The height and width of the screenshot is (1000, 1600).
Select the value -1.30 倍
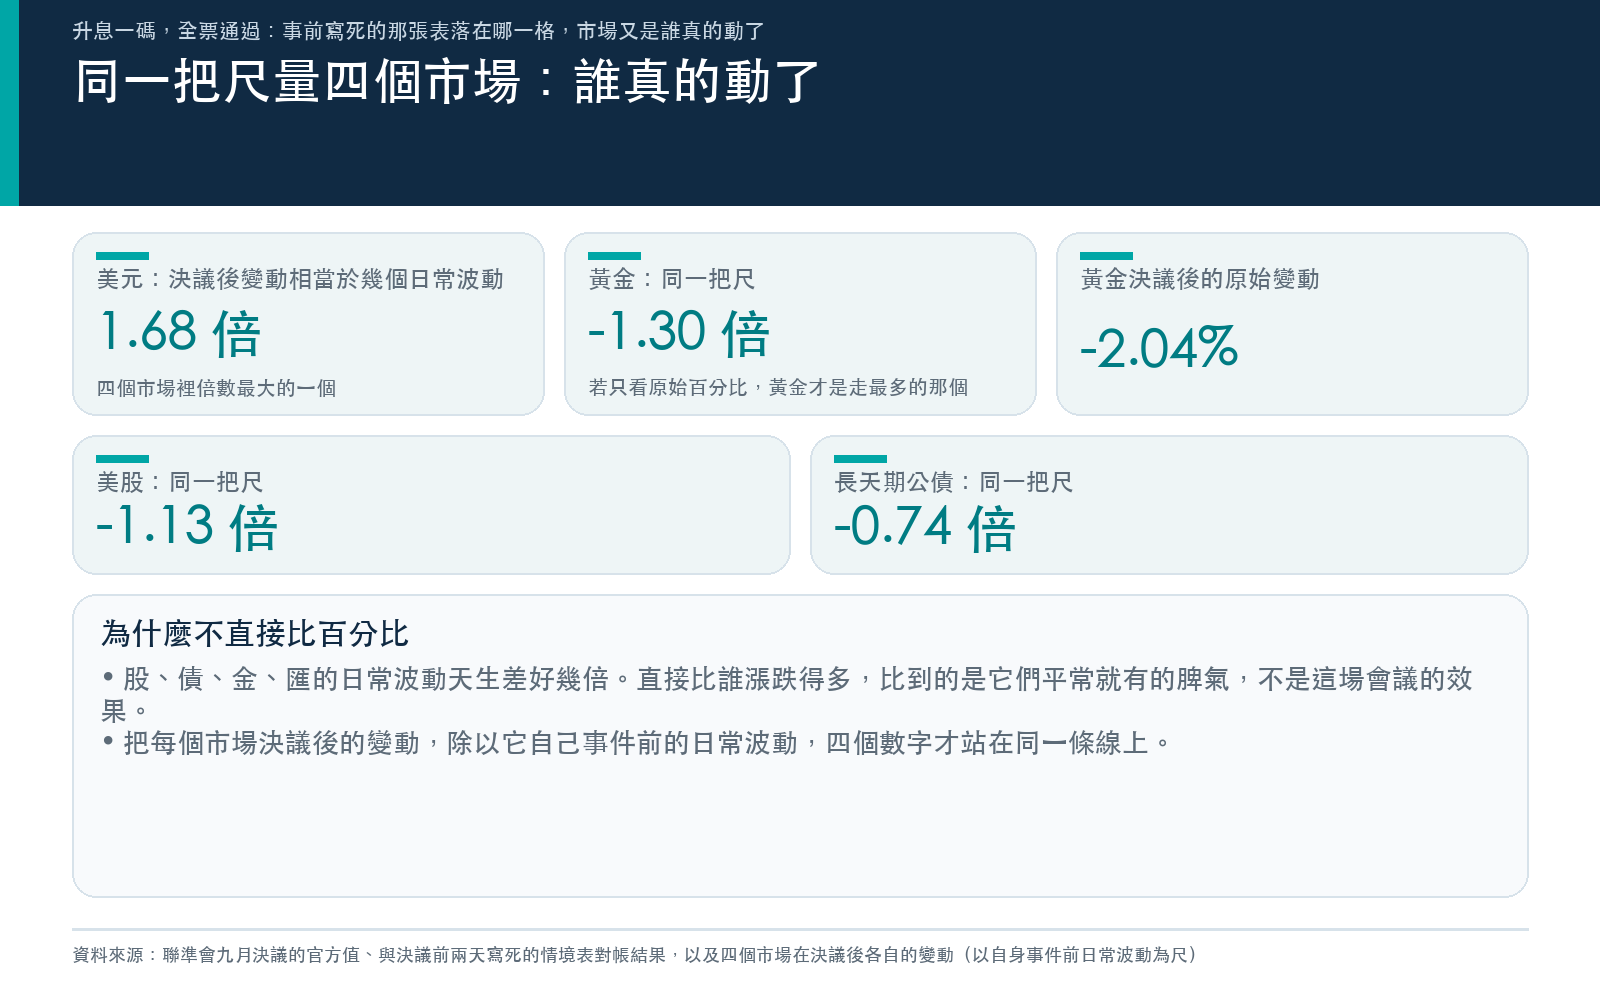click(679, 332)
